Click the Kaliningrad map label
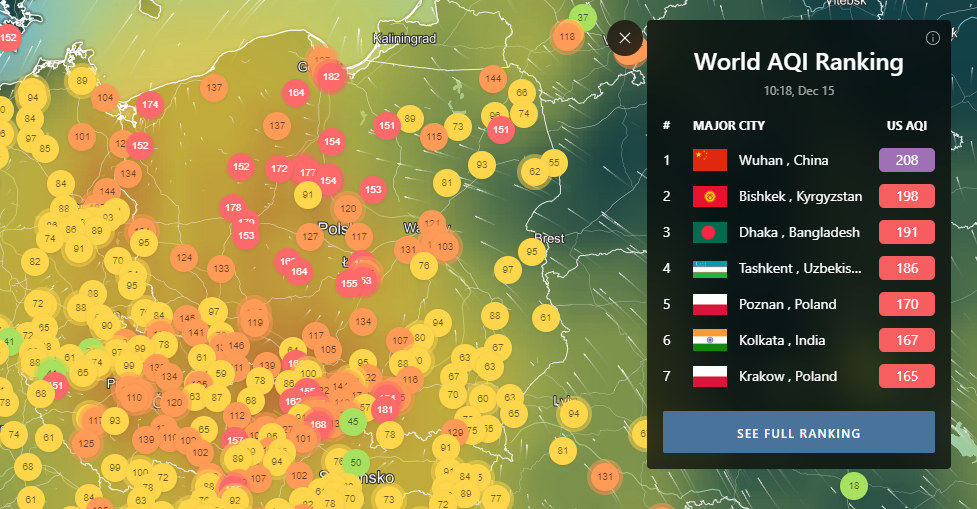This screenshot has width=977, height=509. [404, 39]
